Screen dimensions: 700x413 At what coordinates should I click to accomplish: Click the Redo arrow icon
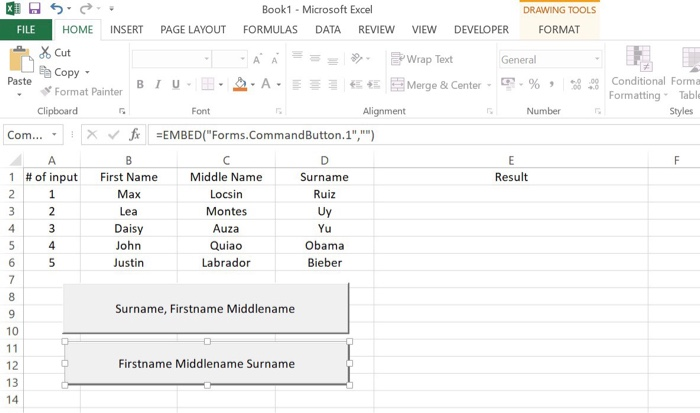[86, 8]
